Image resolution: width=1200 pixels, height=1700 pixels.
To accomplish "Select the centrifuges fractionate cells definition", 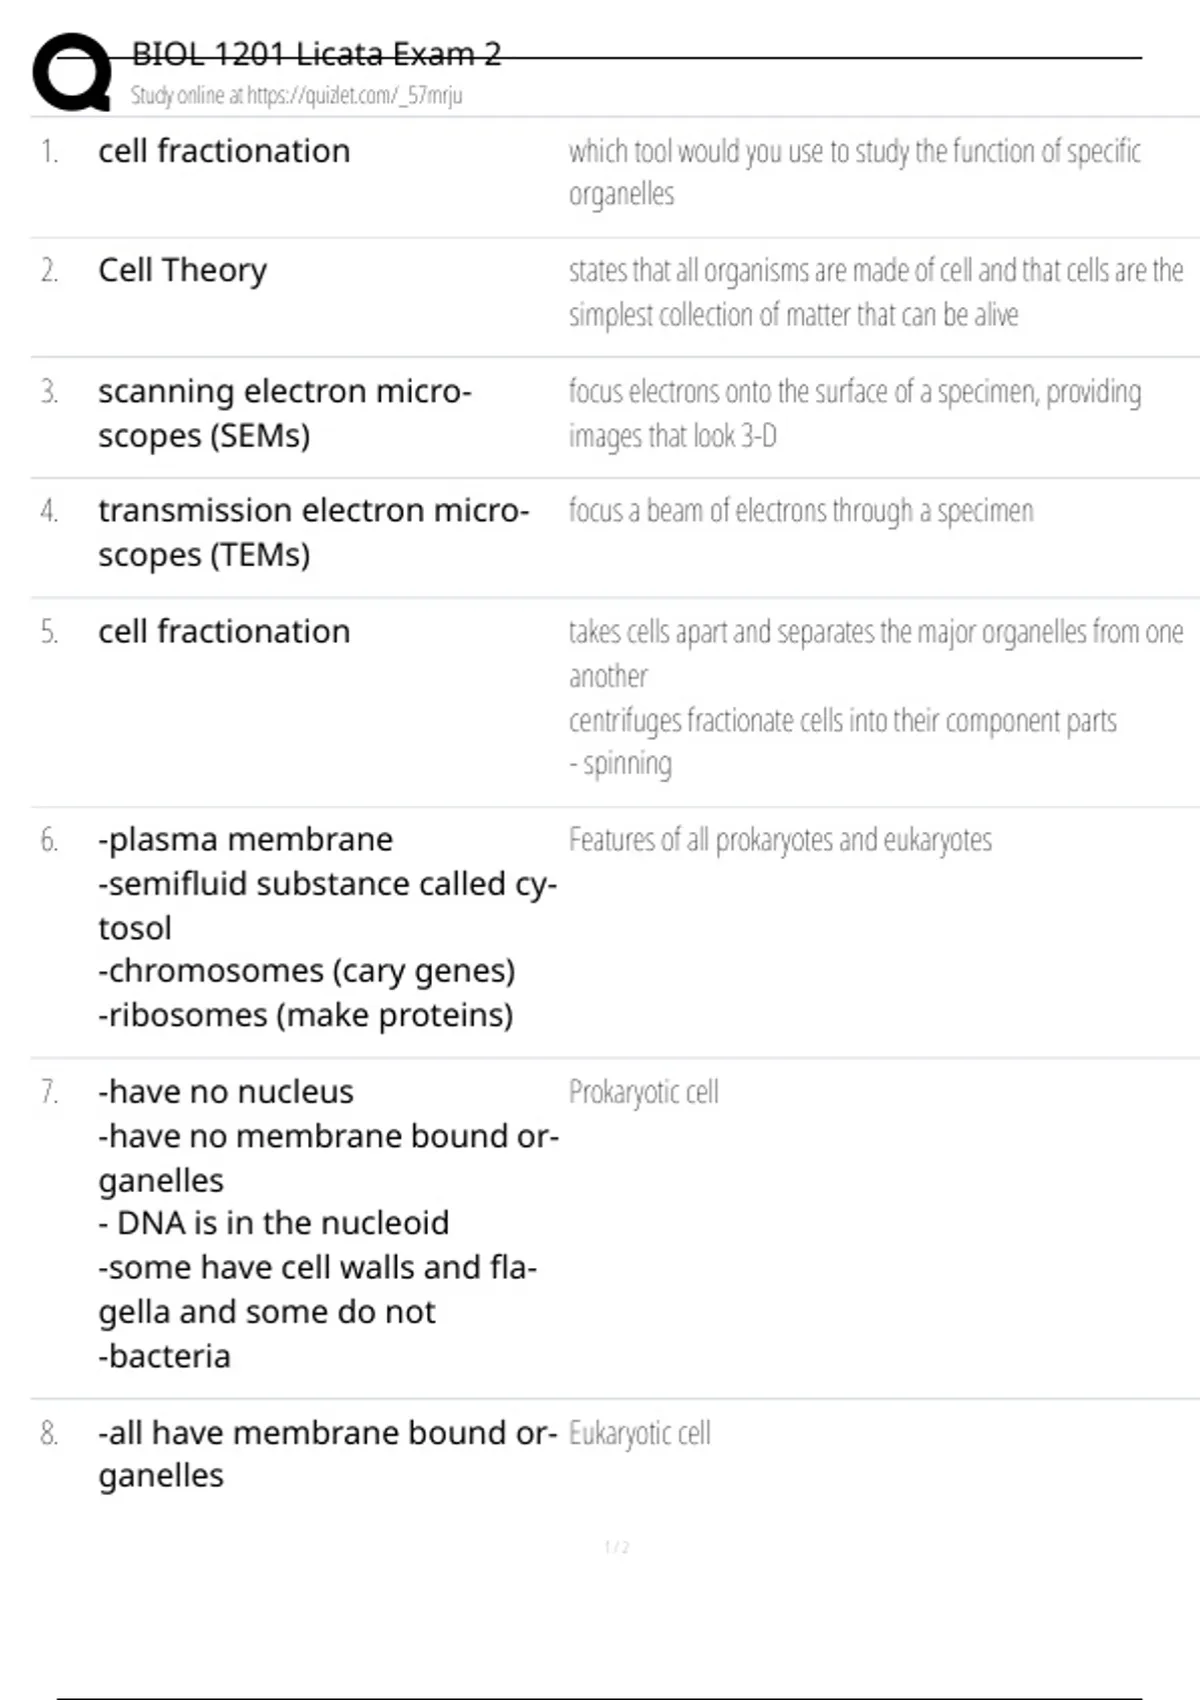I will [842, 721].
